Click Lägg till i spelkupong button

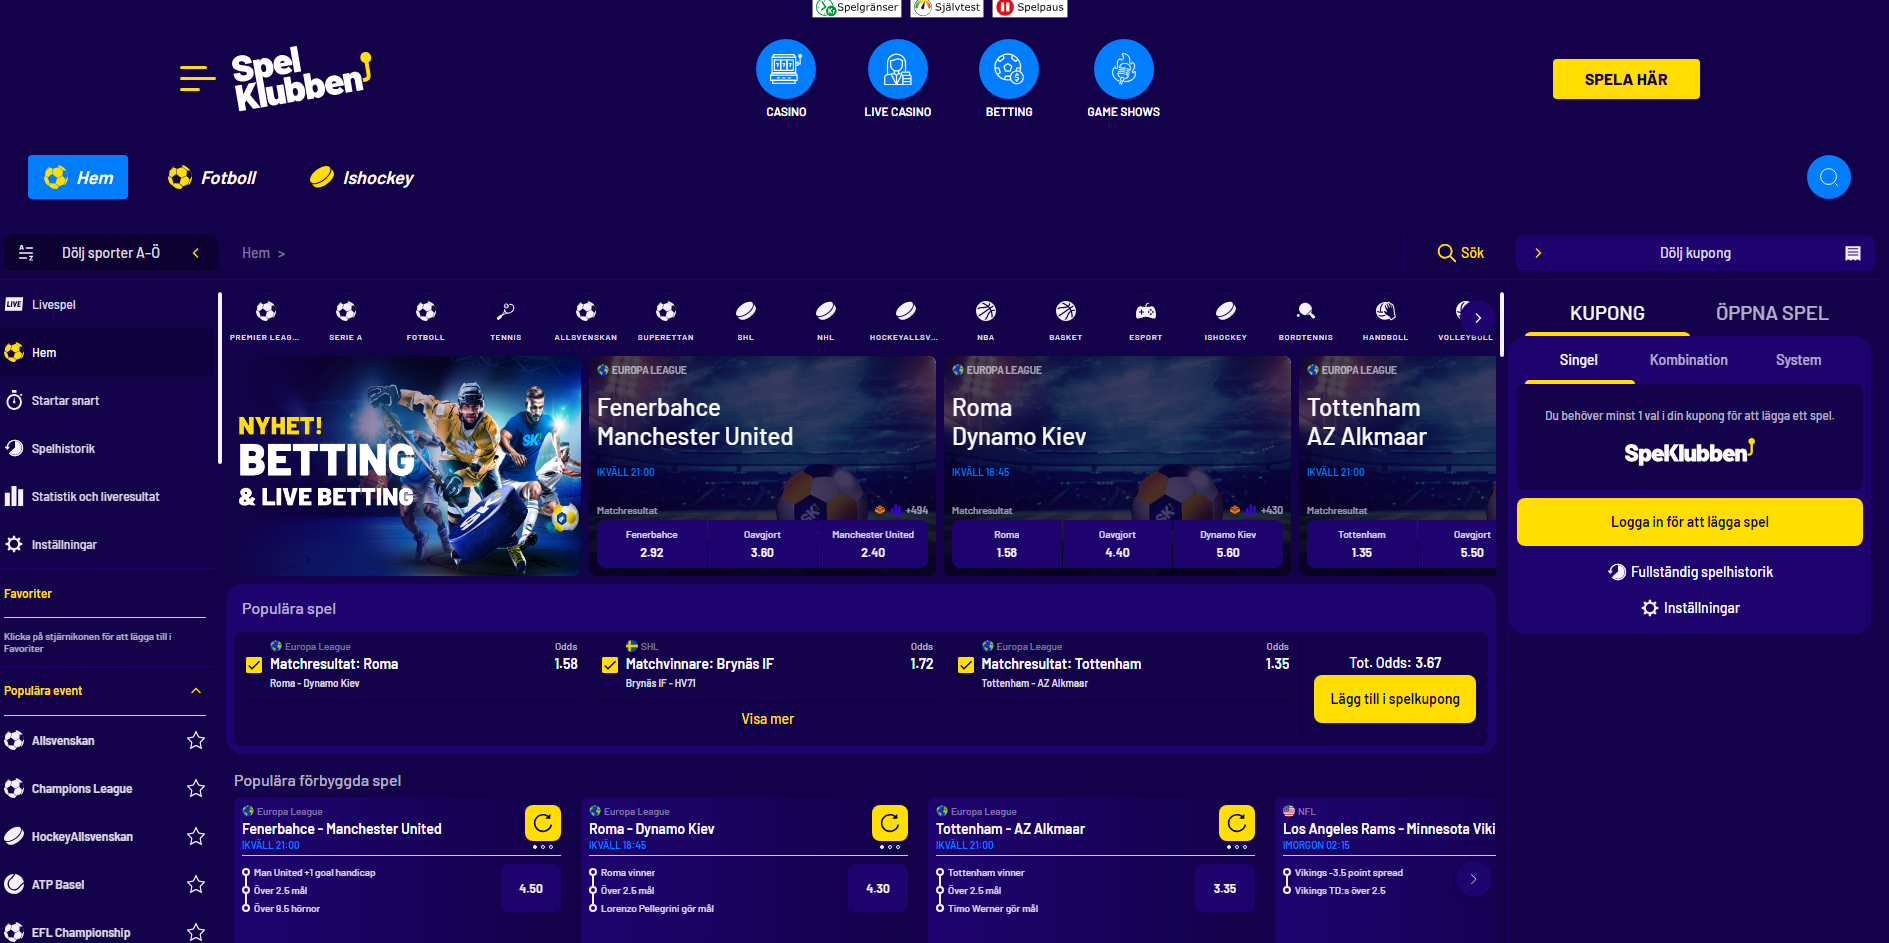[x=1395, y=699]
